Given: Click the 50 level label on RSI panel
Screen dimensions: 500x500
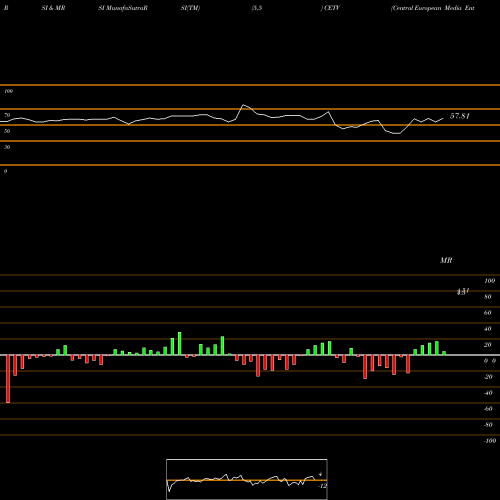Looking at the screenshot, I should (x=7, y=131).
